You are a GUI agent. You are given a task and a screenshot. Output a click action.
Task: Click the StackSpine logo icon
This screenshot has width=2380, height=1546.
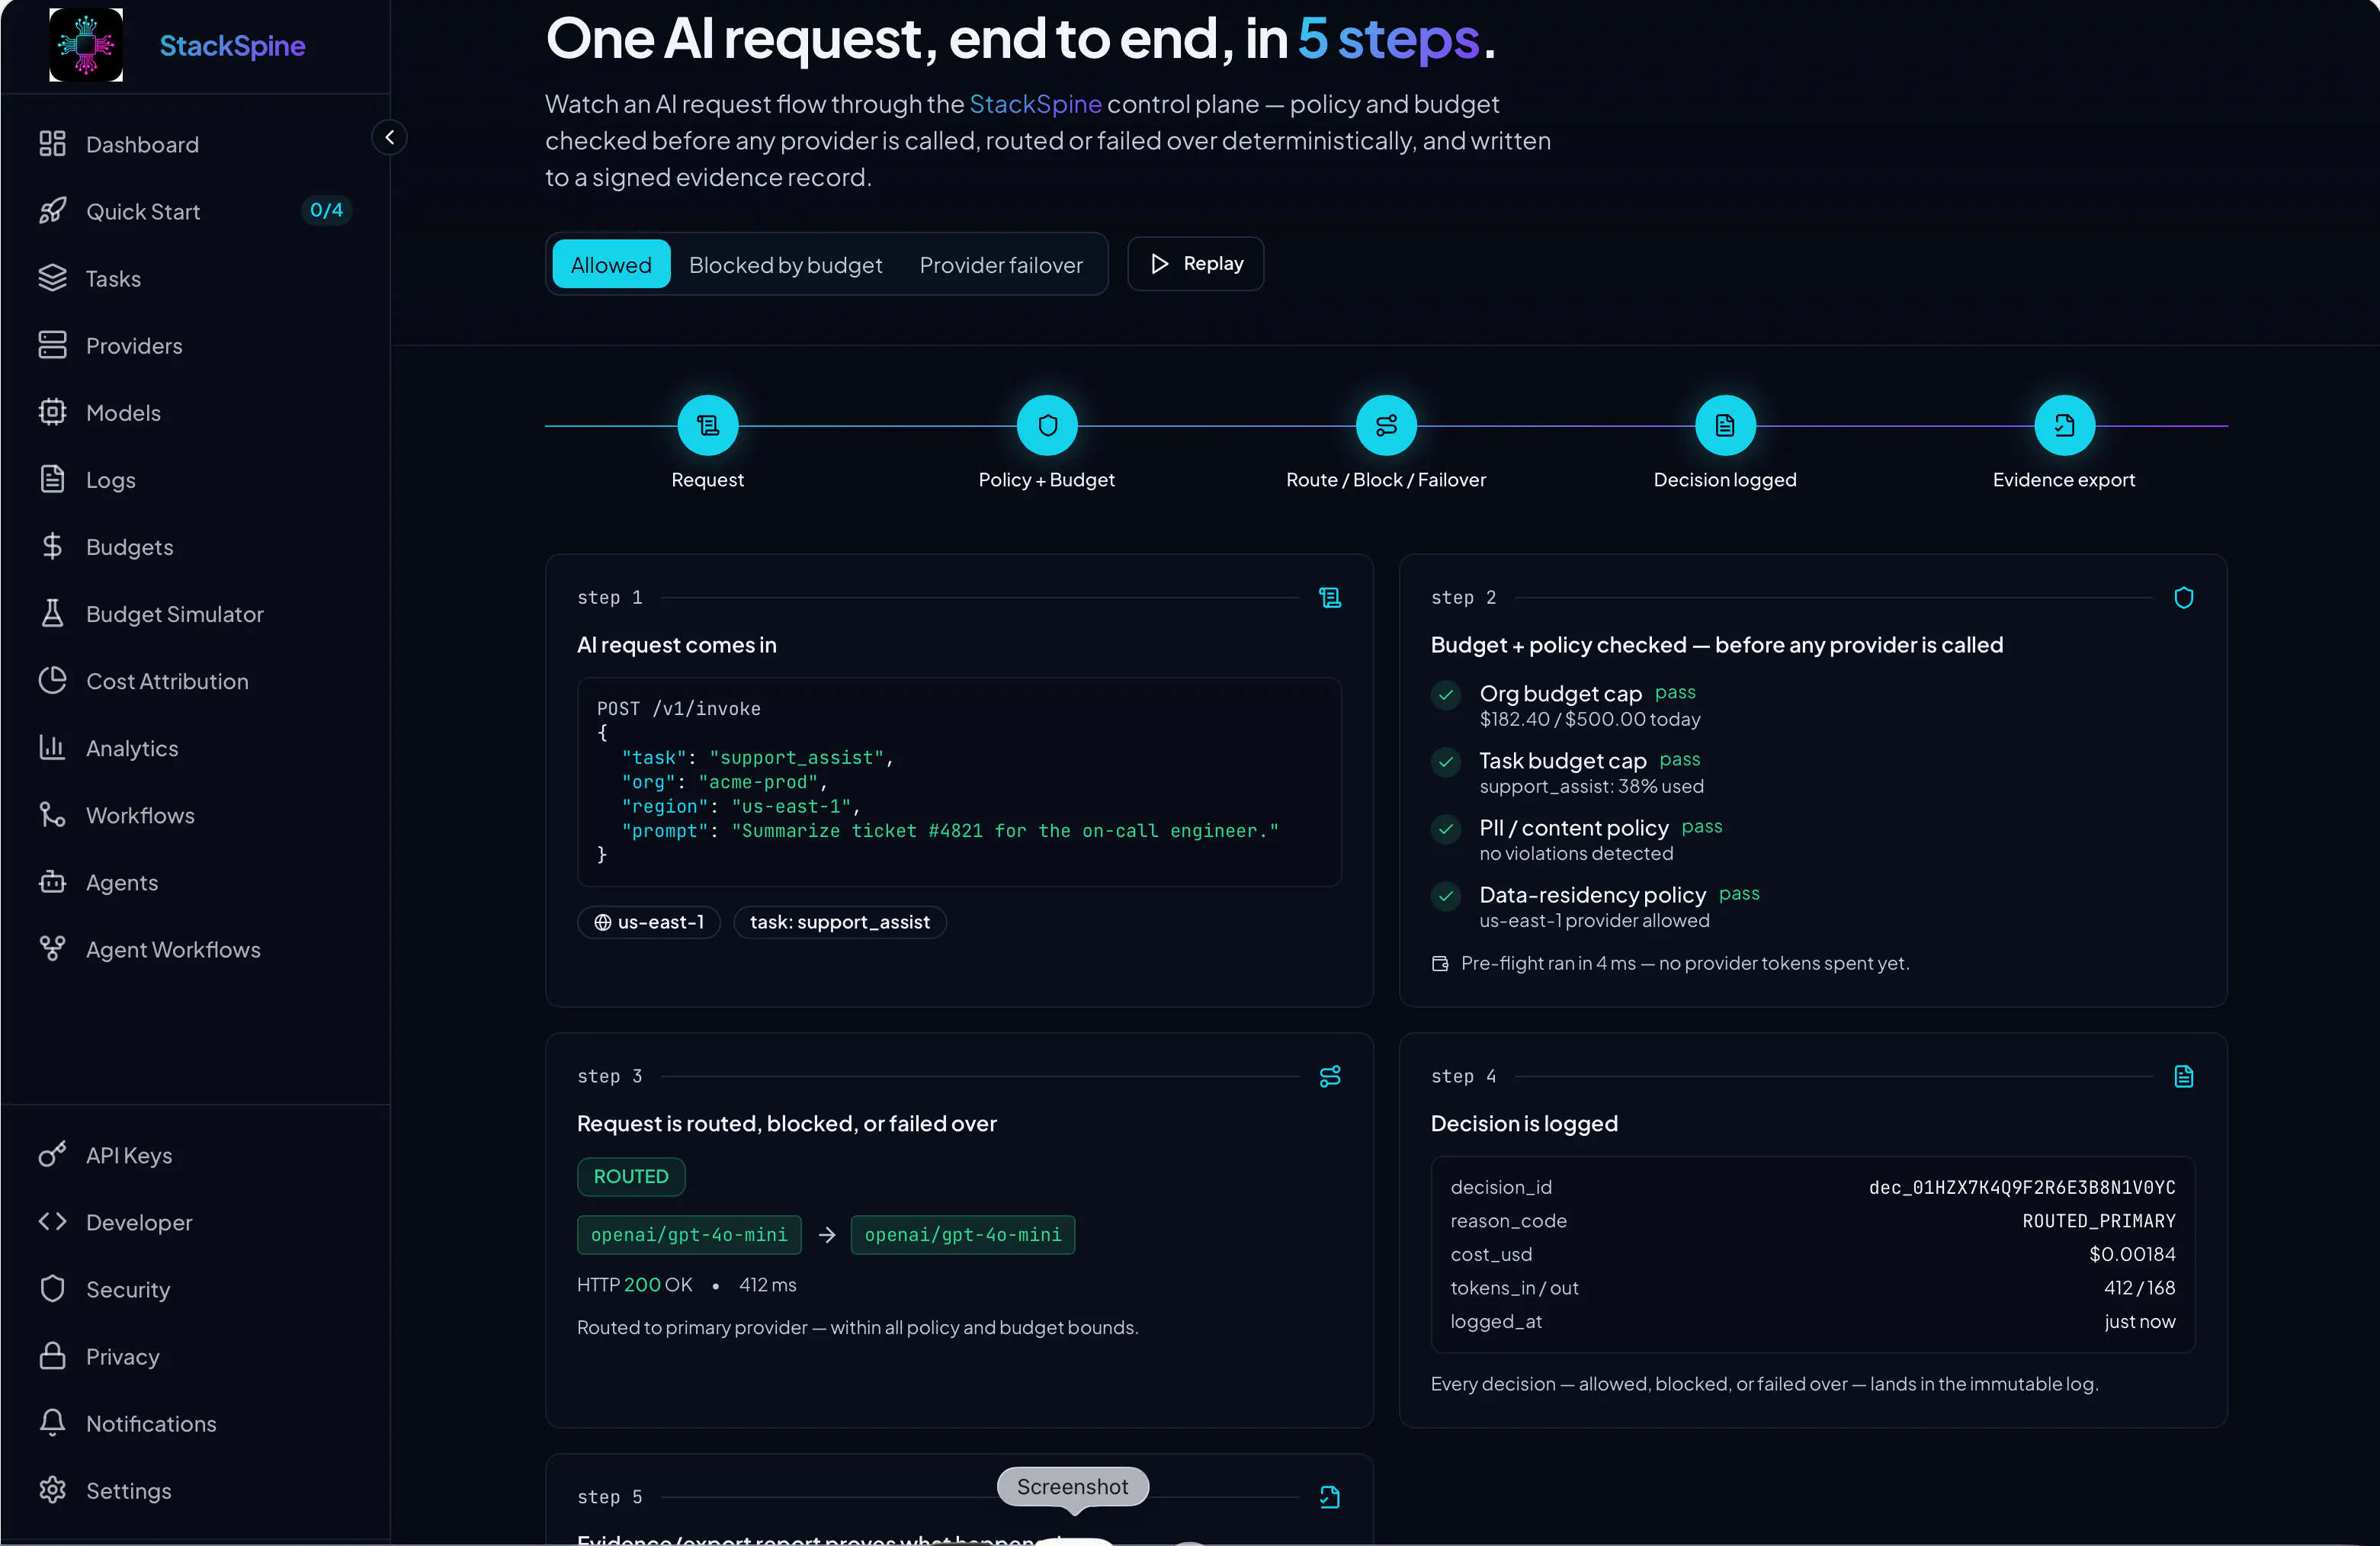coord(86,45)
